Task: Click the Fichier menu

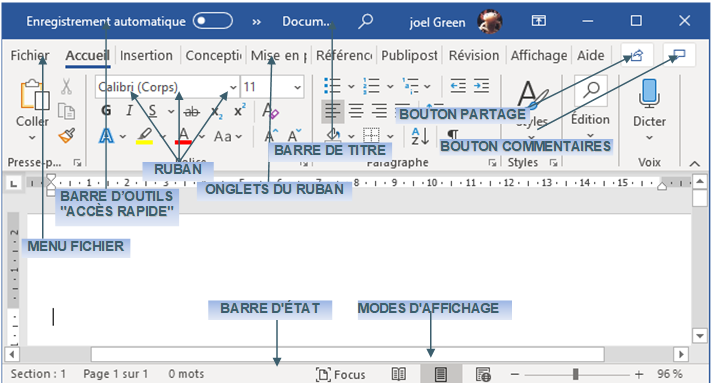Action: (30, 55)
